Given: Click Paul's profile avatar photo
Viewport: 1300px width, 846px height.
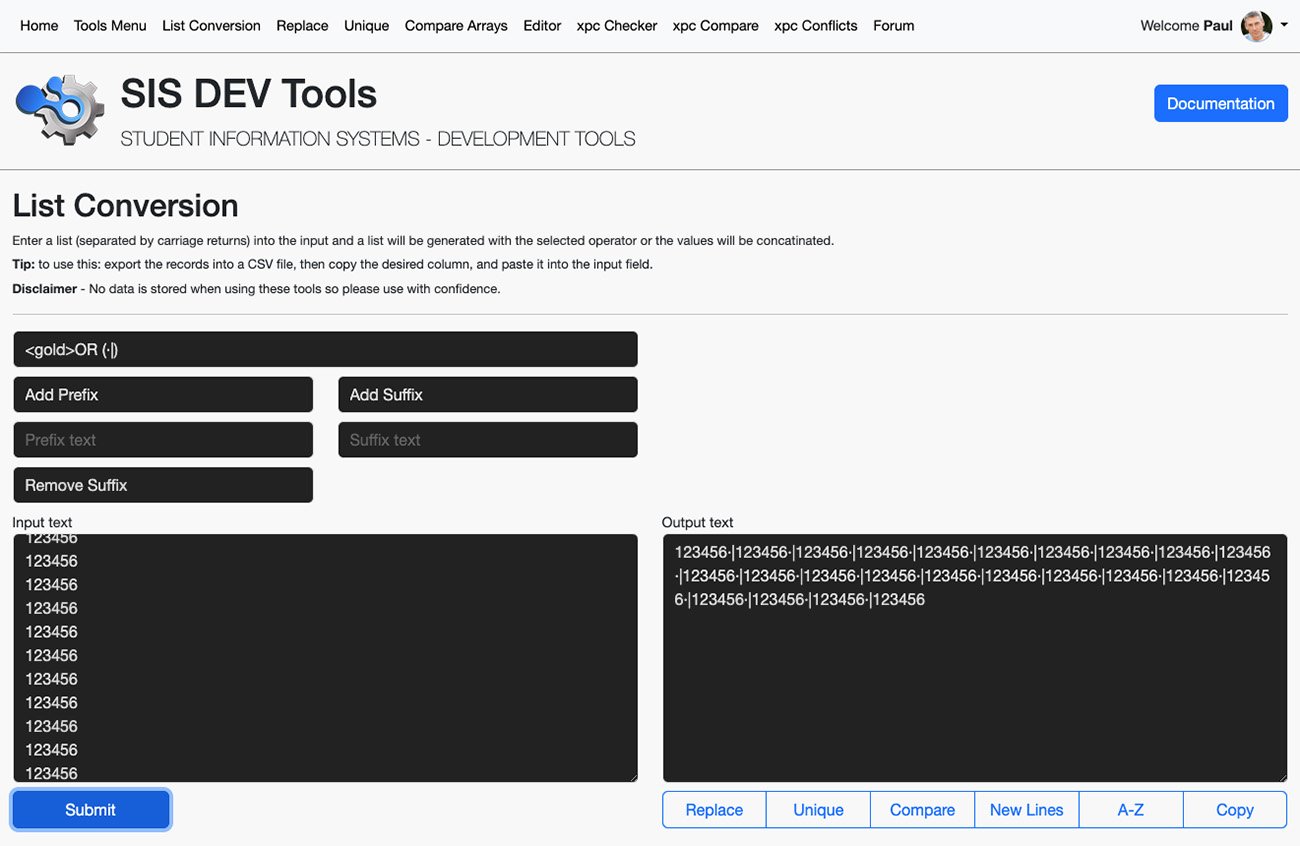Looking at the screenshot, I should [1256, 25].
